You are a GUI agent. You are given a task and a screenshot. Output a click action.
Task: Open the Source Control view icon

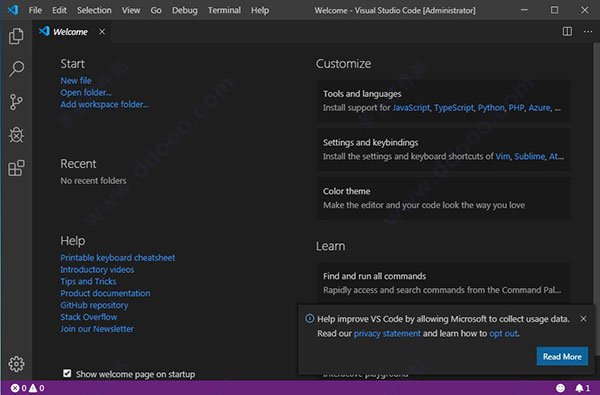pyautogui.click(x=16, y=102)
